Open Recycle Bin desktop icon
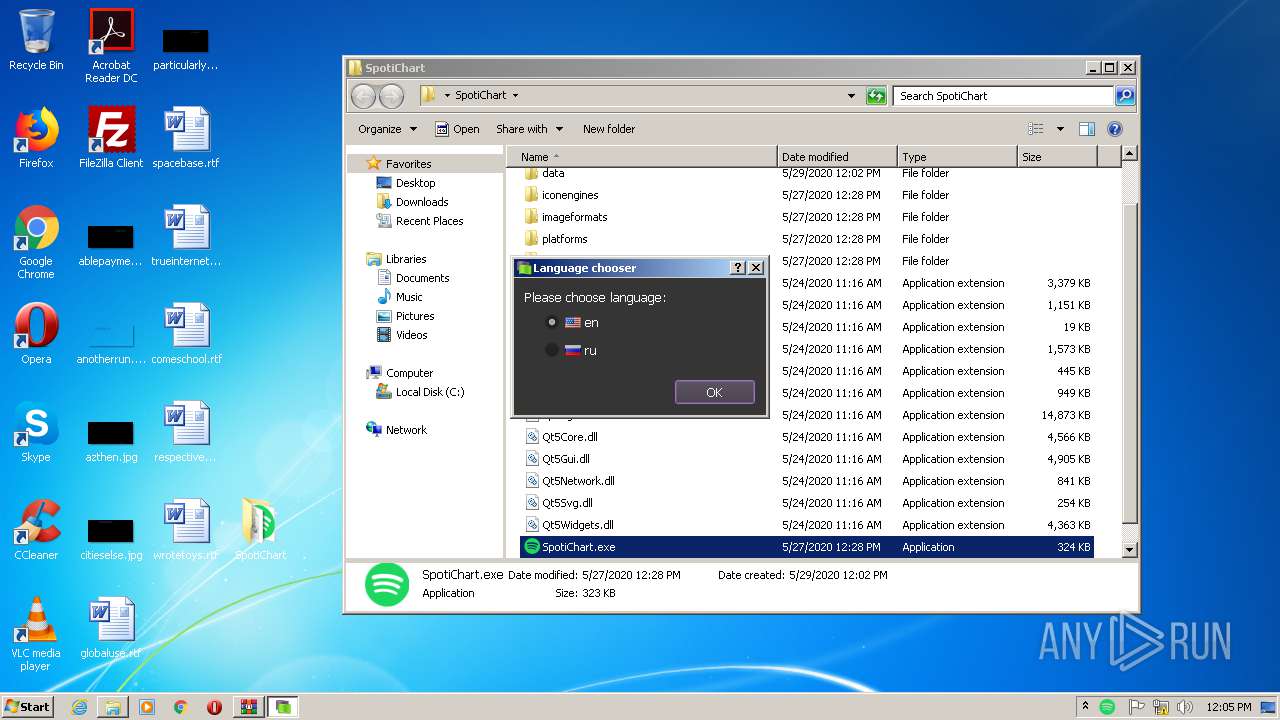 (36, 40)
